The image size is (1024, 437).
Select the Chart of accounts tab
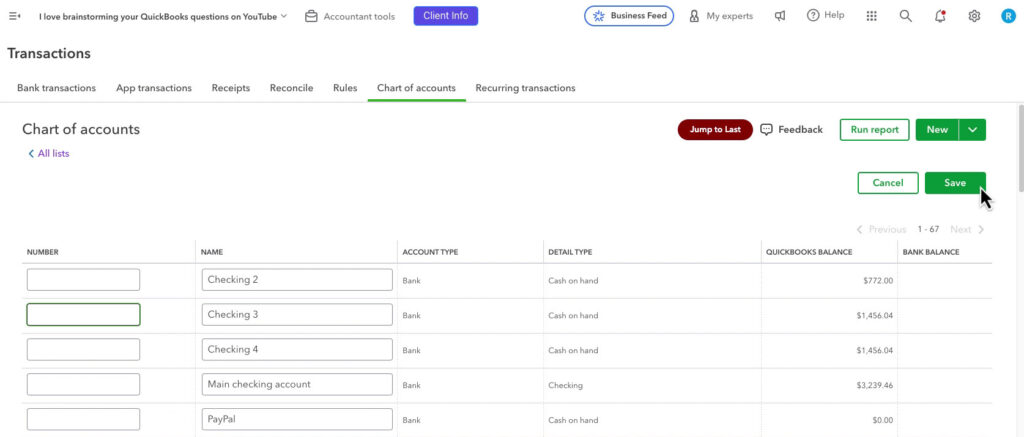click(417, 88)
